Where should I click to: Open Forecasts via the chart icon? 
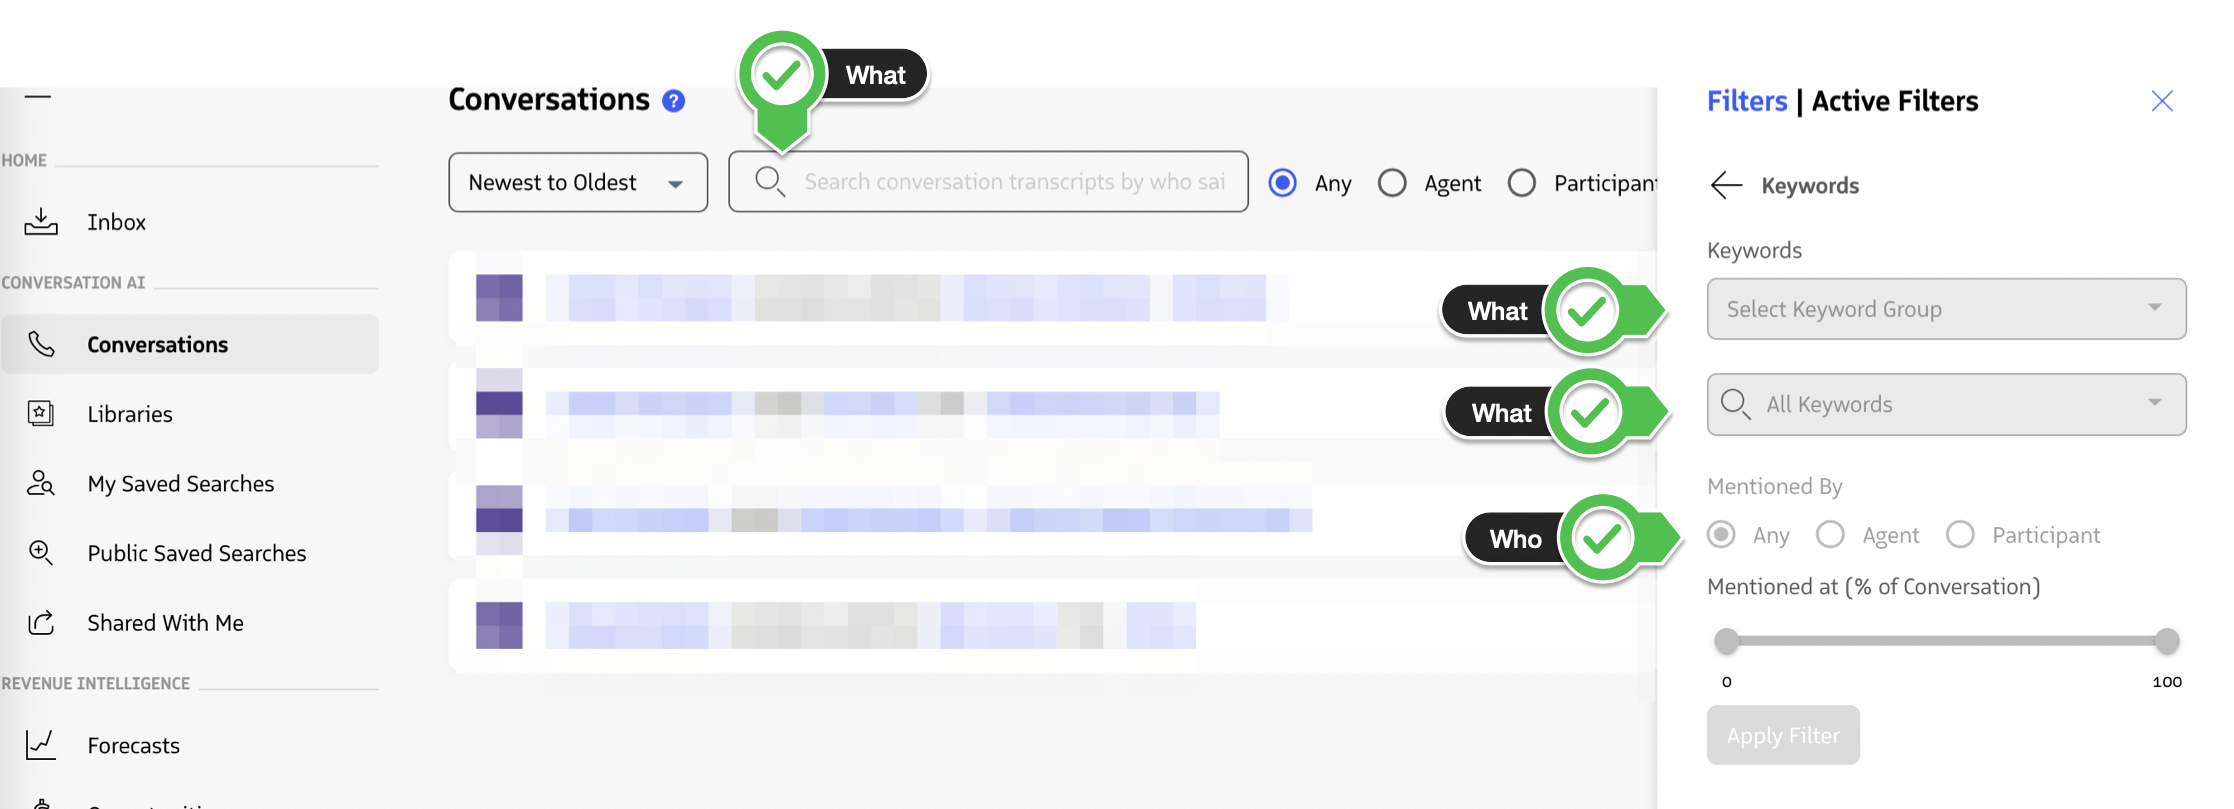[41, 744]
